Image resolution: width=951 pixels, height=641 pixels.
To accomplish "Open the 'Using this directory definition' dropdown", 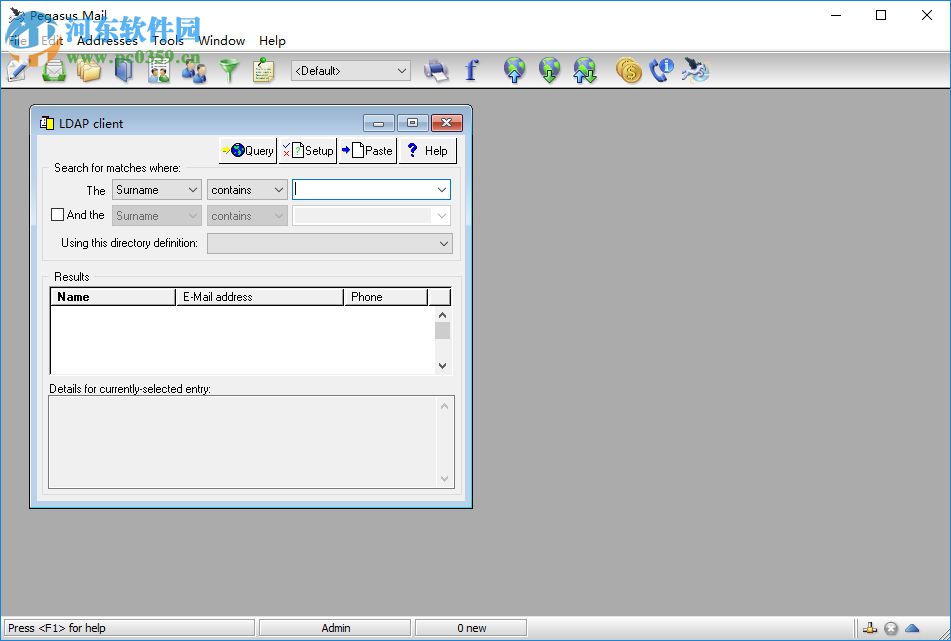I will (x=330, y=243).
